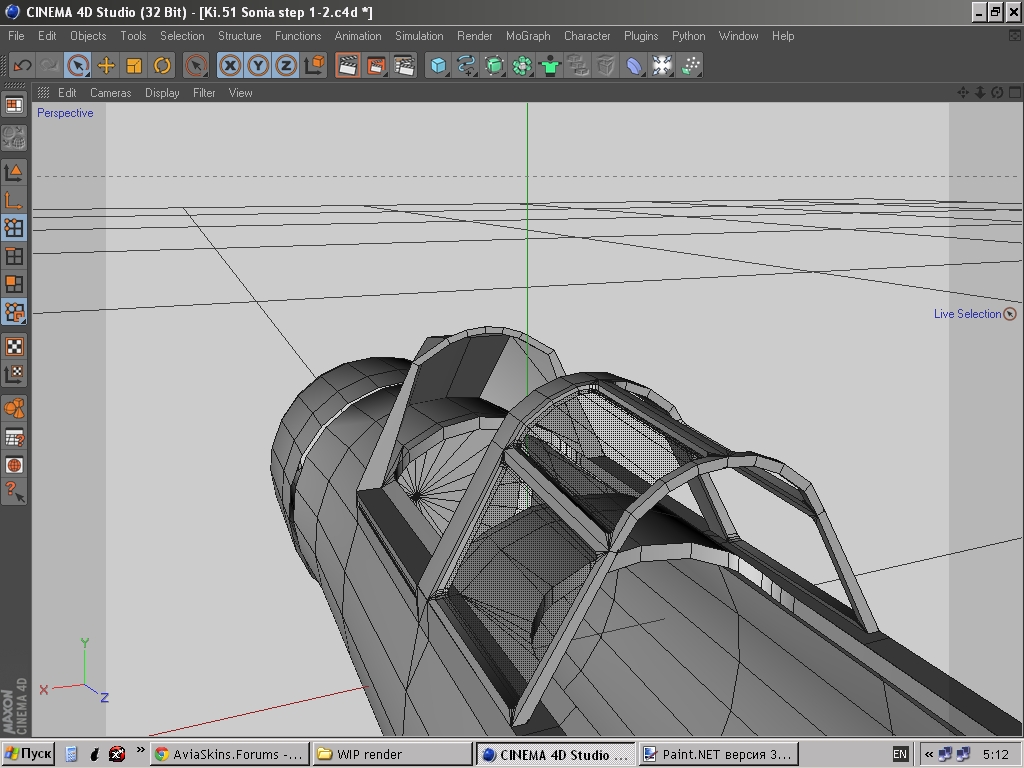1024x768 pixels.
Task: Toggle Y axis lock
Action: tap(258, 66)
